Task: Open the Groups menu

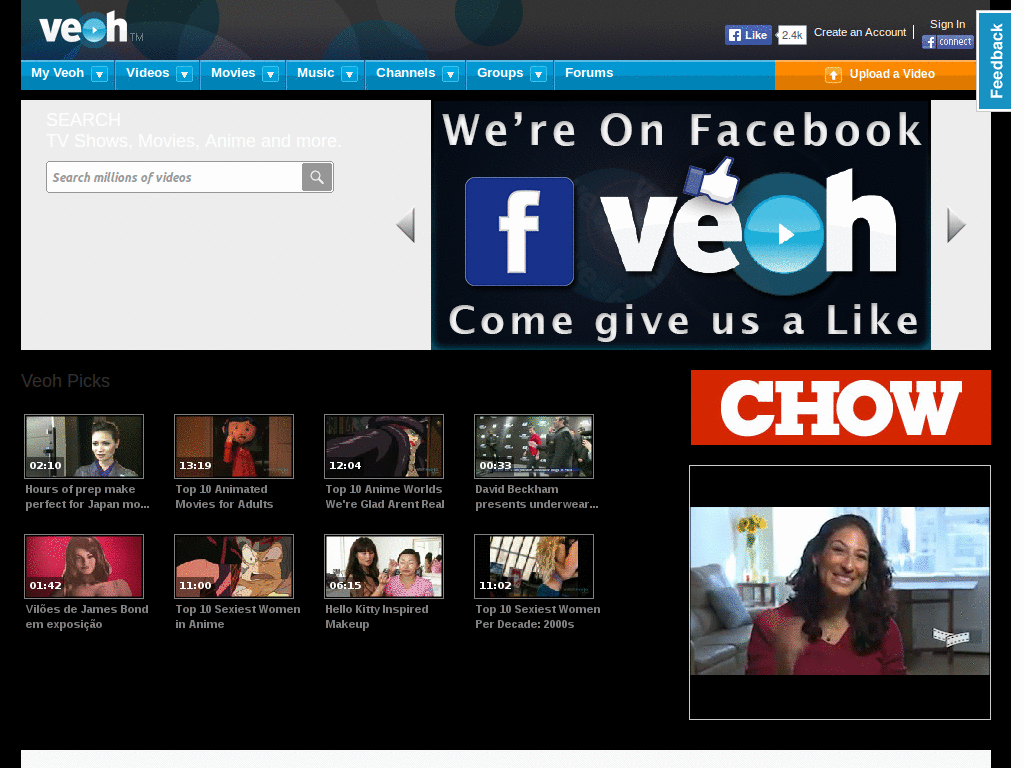Action: click(500, 73)
